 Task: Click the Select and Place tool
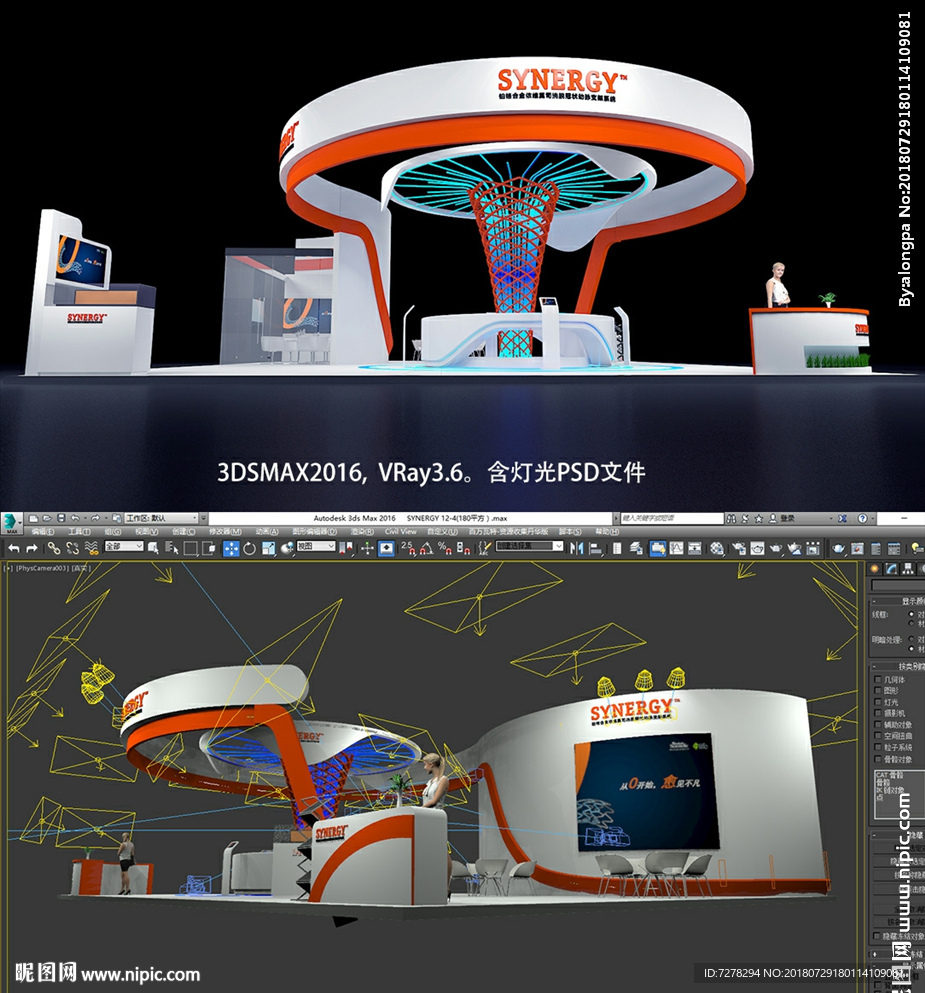[x=287, y=548]
